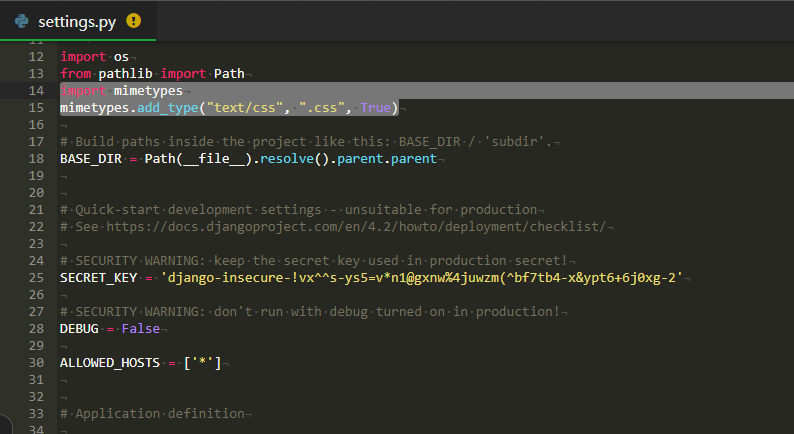The width and height of the screenshot is (794, 434).
Task: Click 'resolve' method on line 18
Action: 287,159
